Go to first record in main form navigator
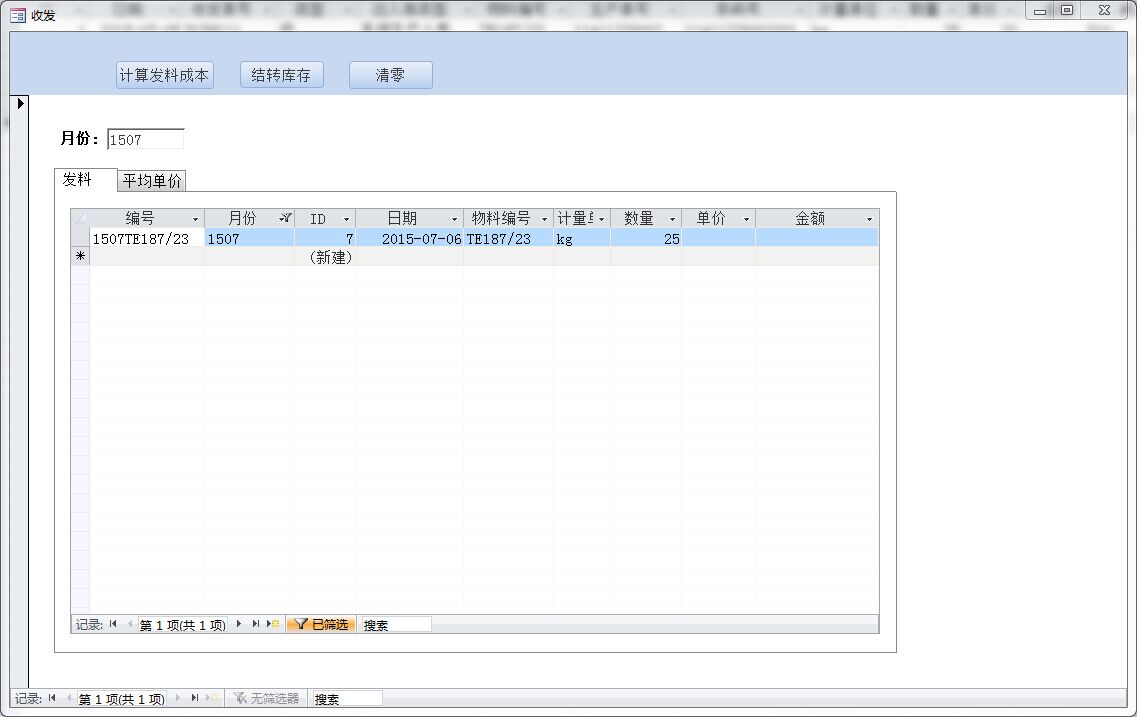 52,698
